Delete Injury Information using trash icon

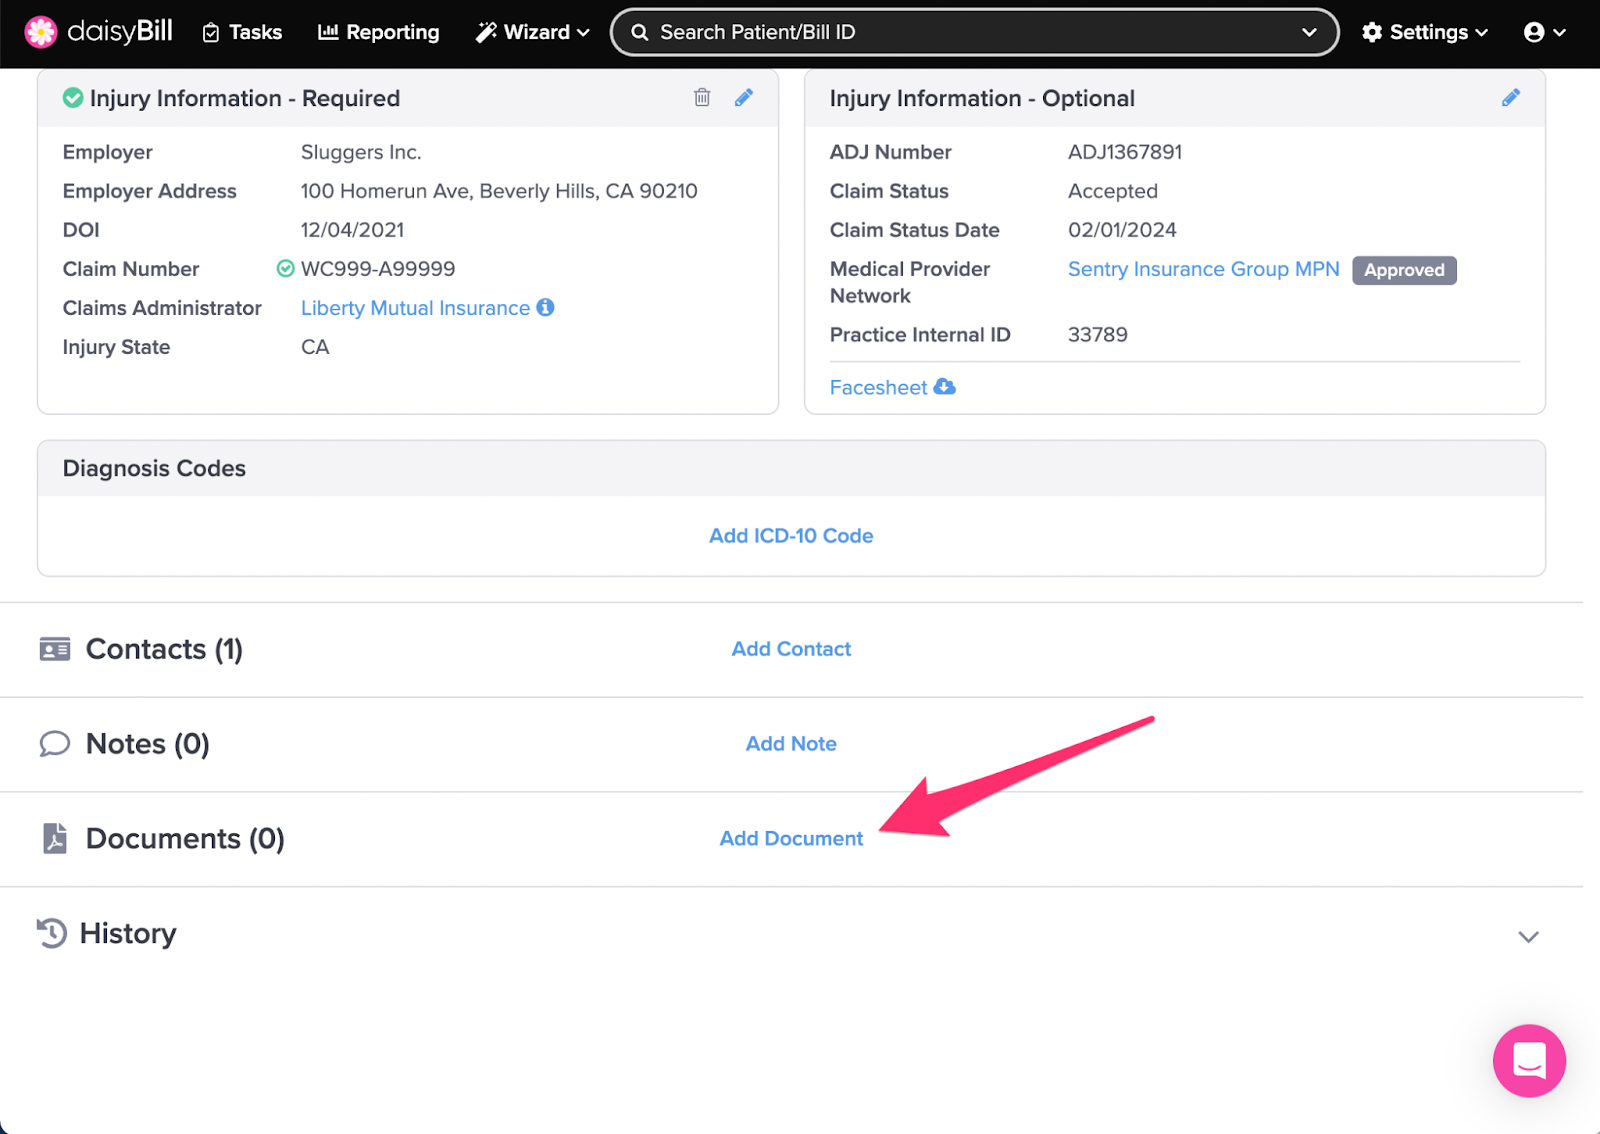(x=702, y=97)
